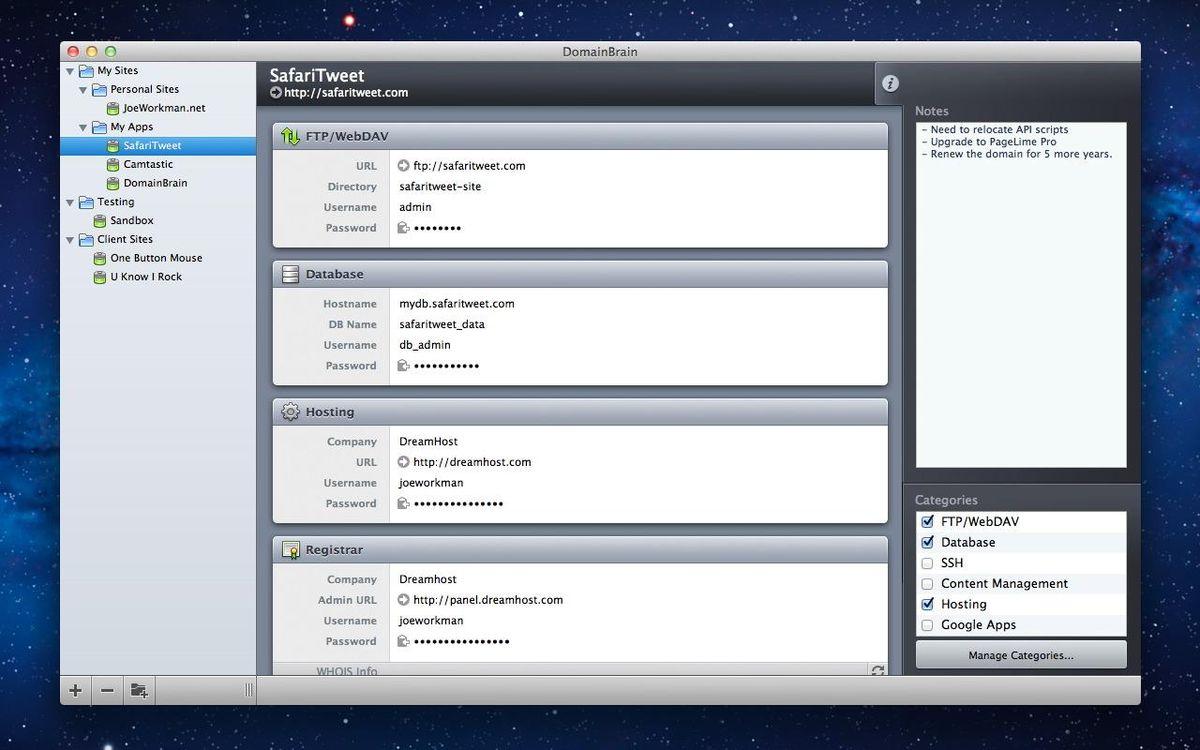Click the Registrar Company value Dreamhost
This screenshot has width=1200, height=750.
pos(428,580)
